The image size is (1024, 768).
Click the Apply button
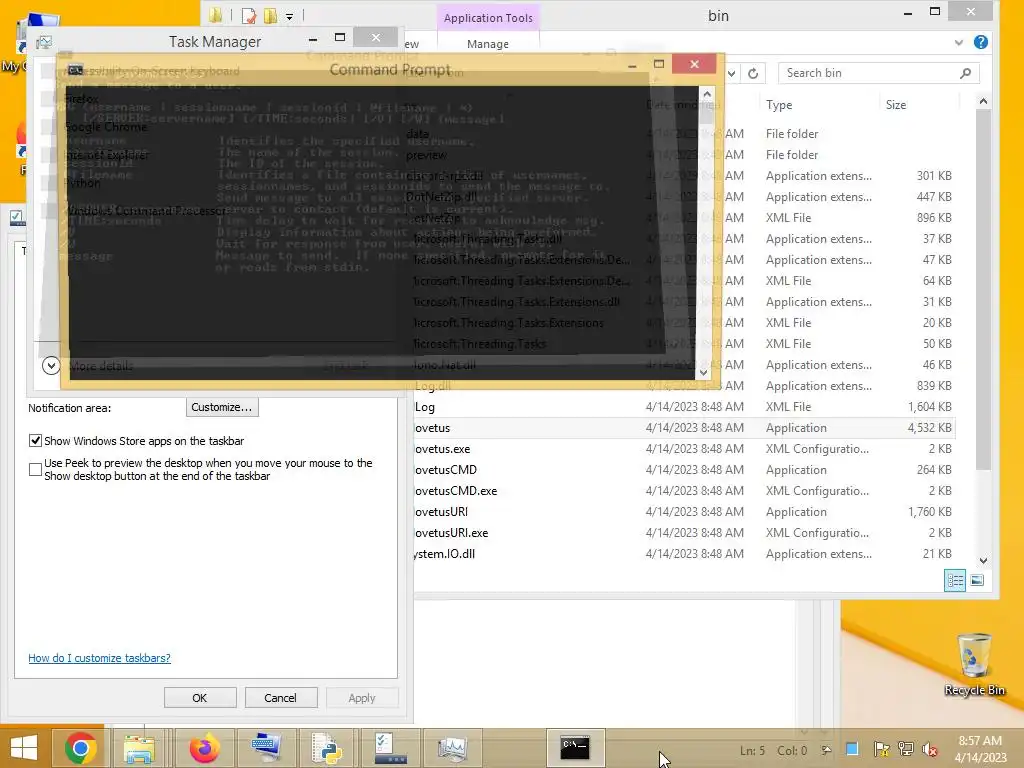click(362, 697)
